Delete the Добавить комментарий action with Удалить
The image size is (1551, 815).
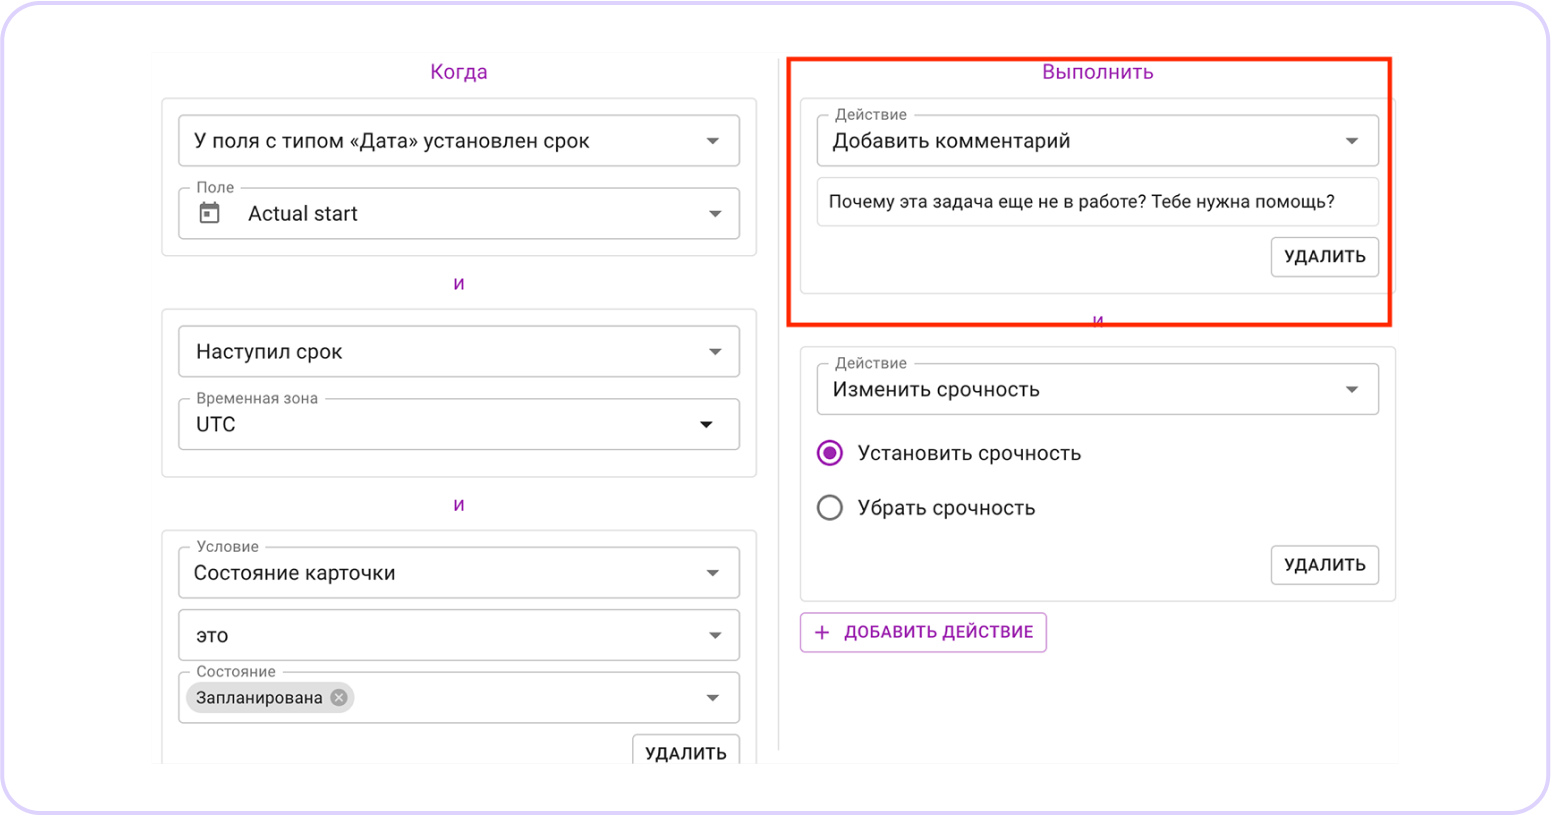click(1325, 257)
